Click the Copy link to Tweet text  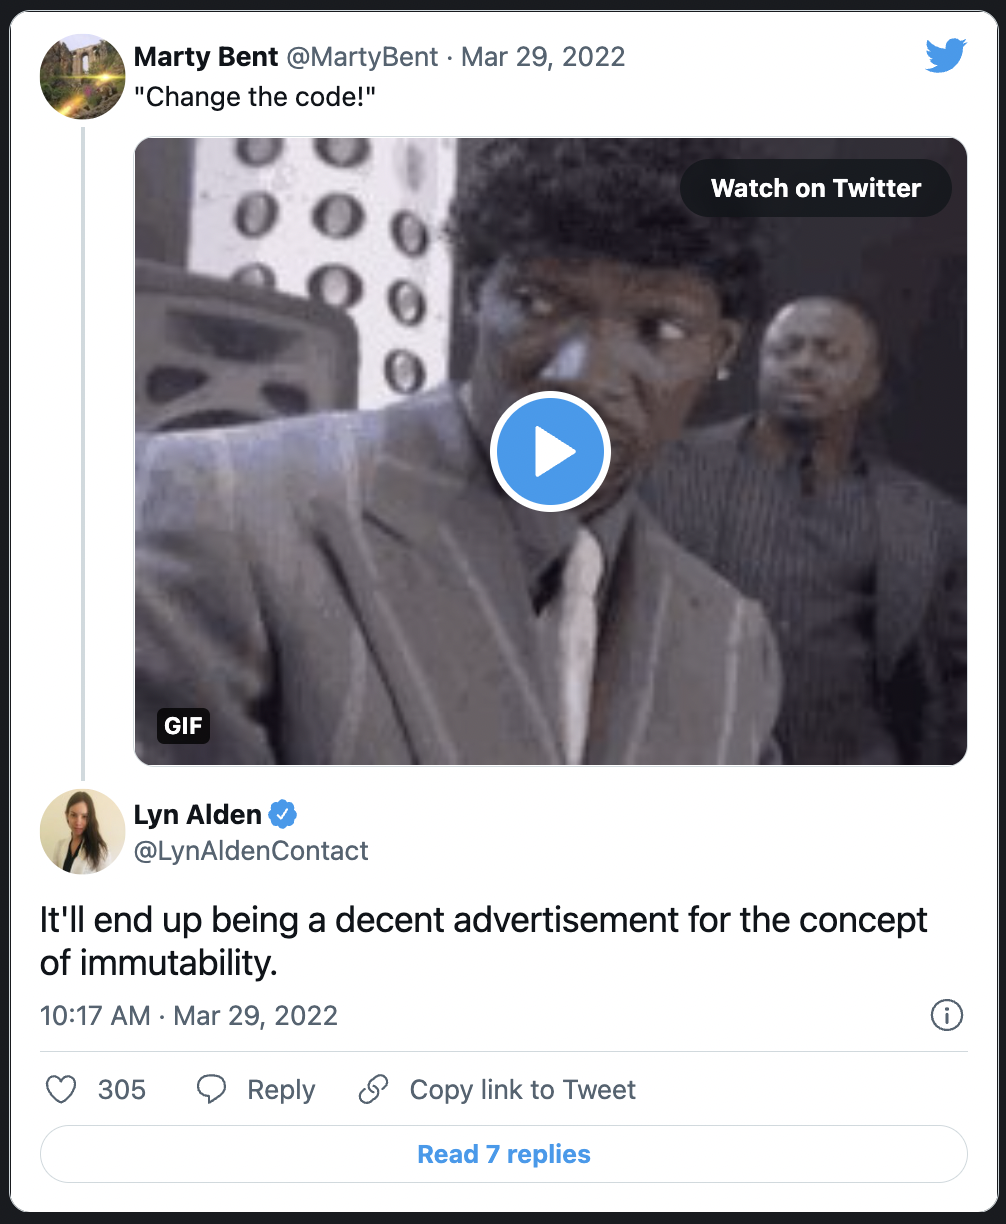pyautogui.click(x=522, y=1089)
